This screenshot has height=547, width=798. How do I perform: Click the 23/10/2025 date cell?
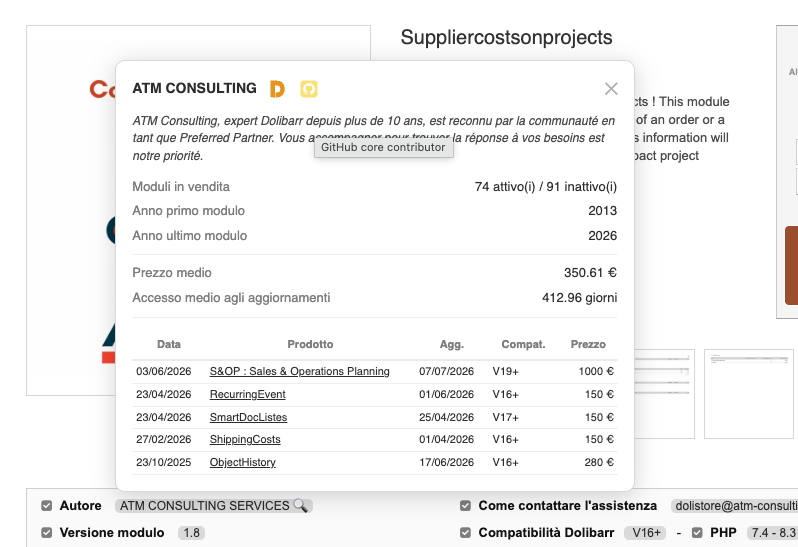click(x=164, y=462)
